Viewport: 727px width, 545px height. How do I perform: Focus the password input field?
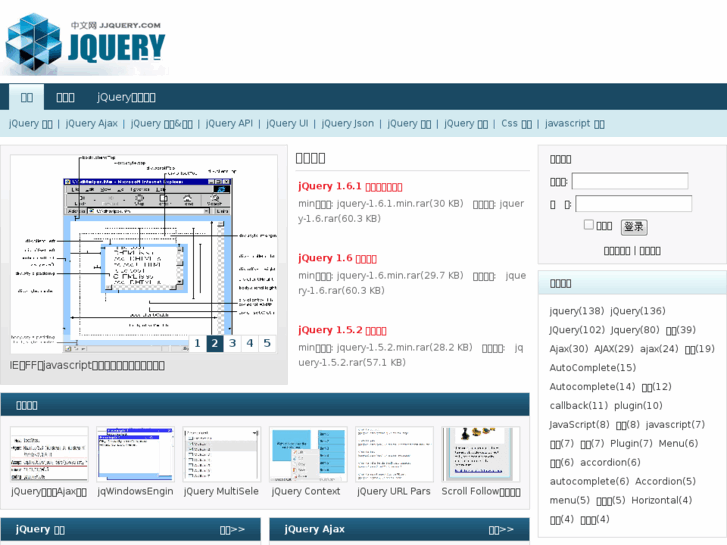point(633,204)
